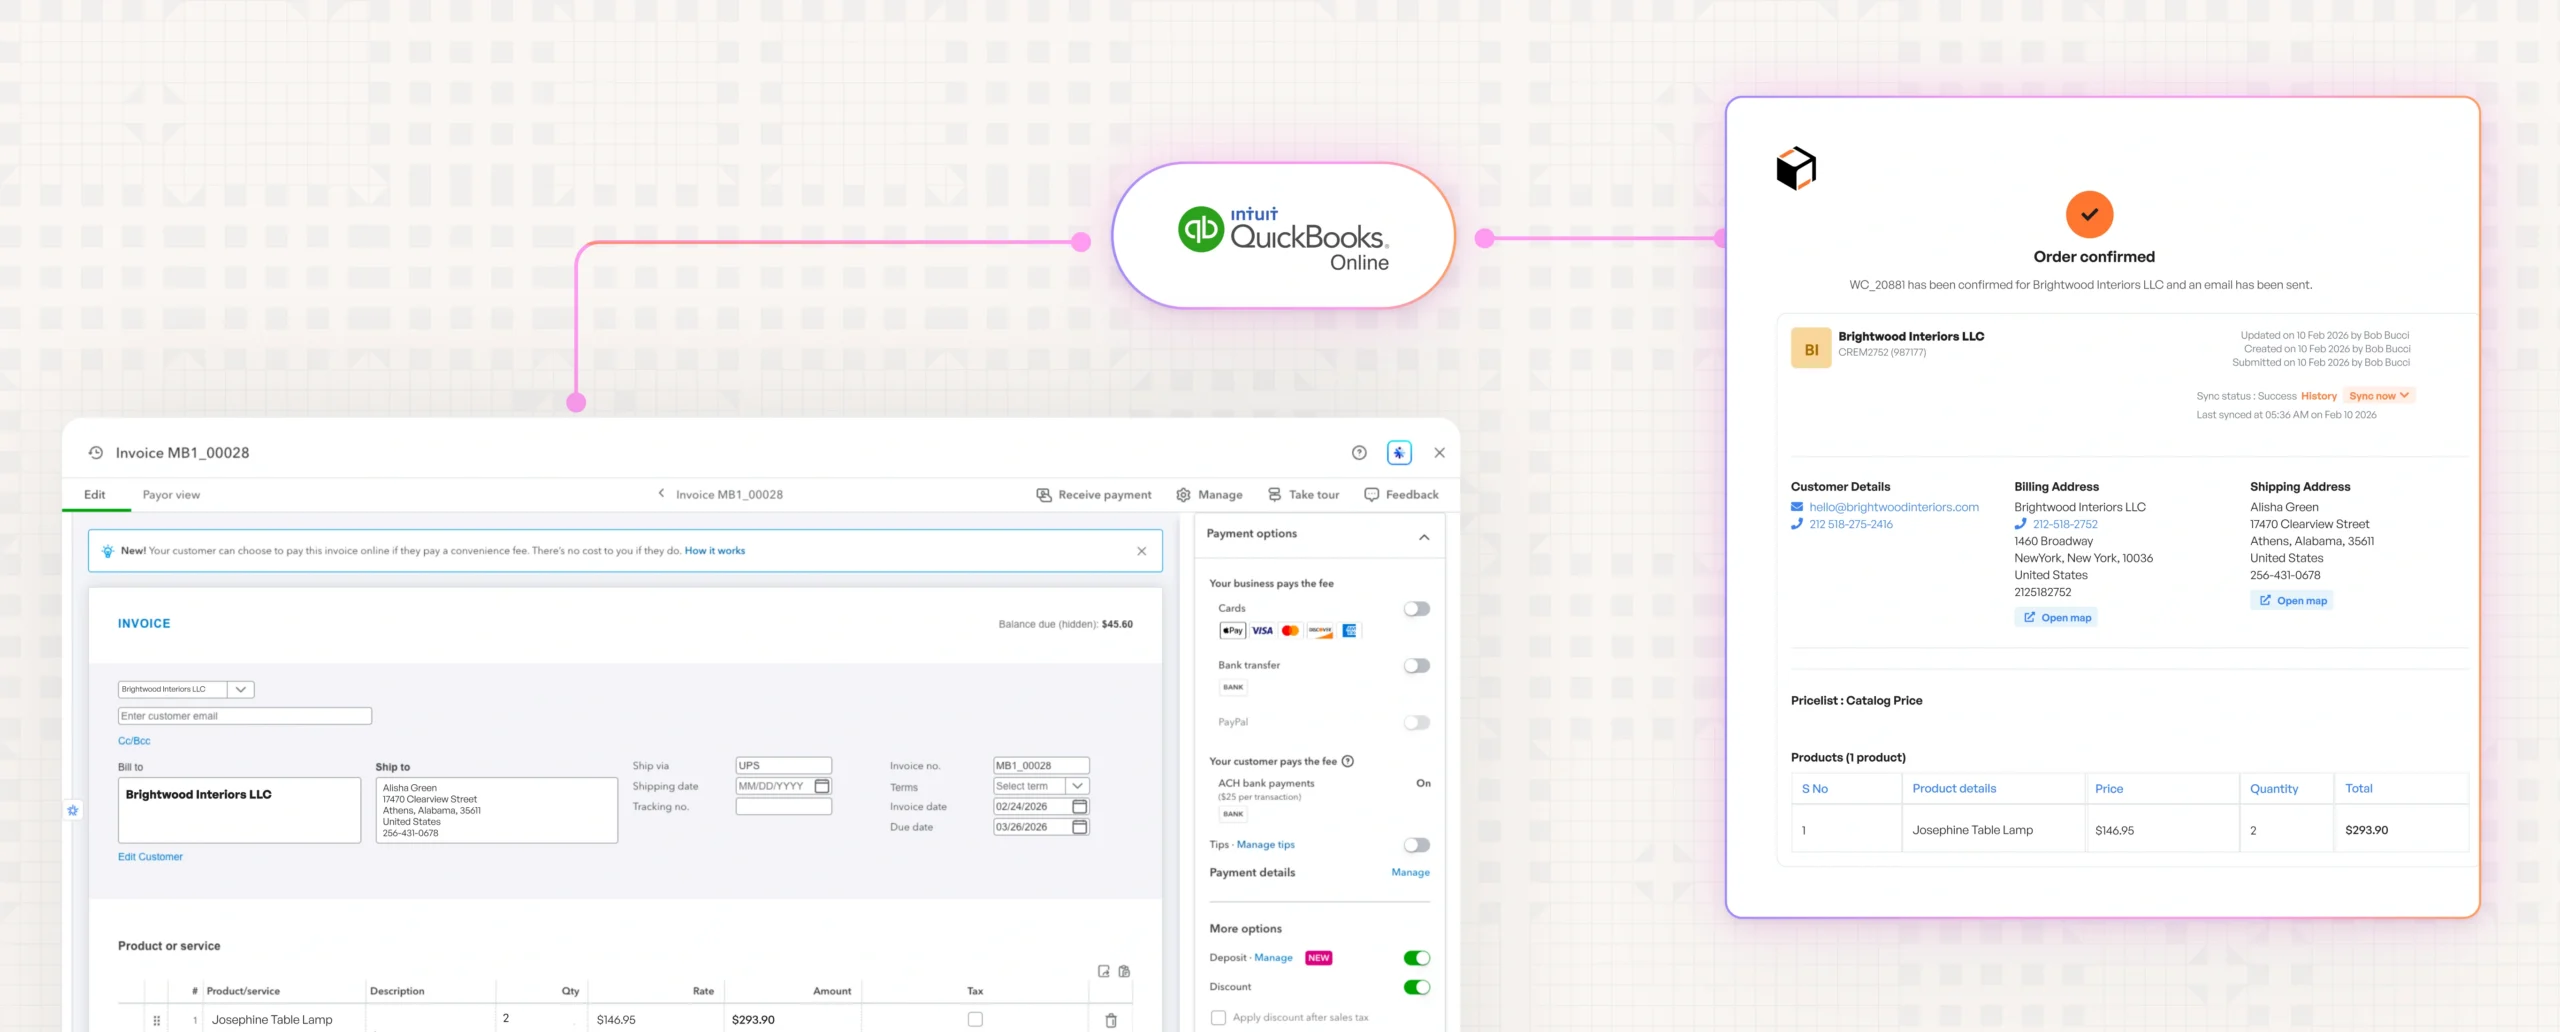Click Open map under Billing Address
This screenshot has height=1032, width=2560.
pyautogui.click(x=2056, y=618)
